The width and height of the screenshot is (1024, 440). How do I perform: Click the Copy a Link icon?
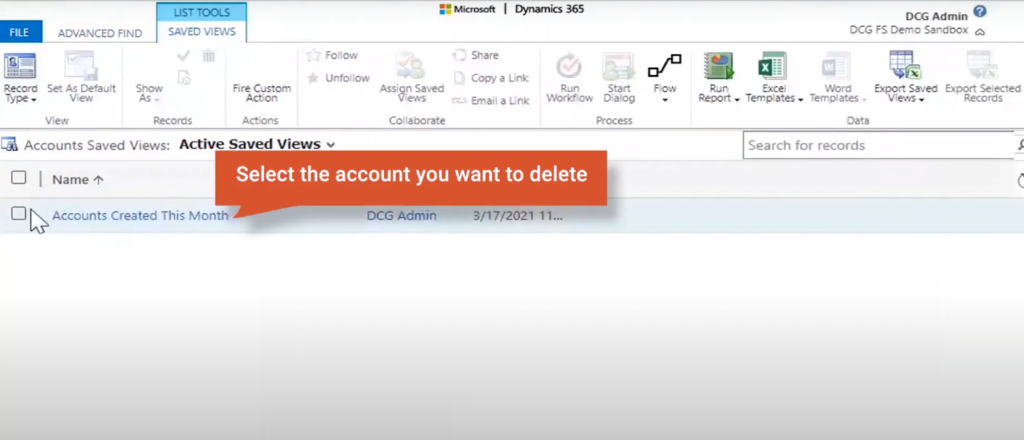point(459,78)
